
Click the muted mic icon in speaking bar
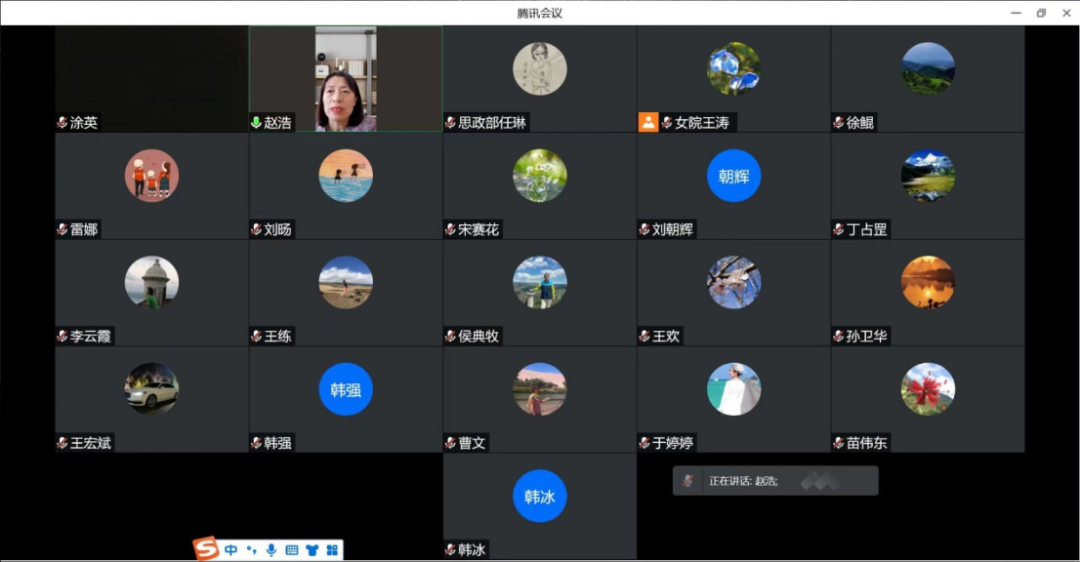coord(687,481)
